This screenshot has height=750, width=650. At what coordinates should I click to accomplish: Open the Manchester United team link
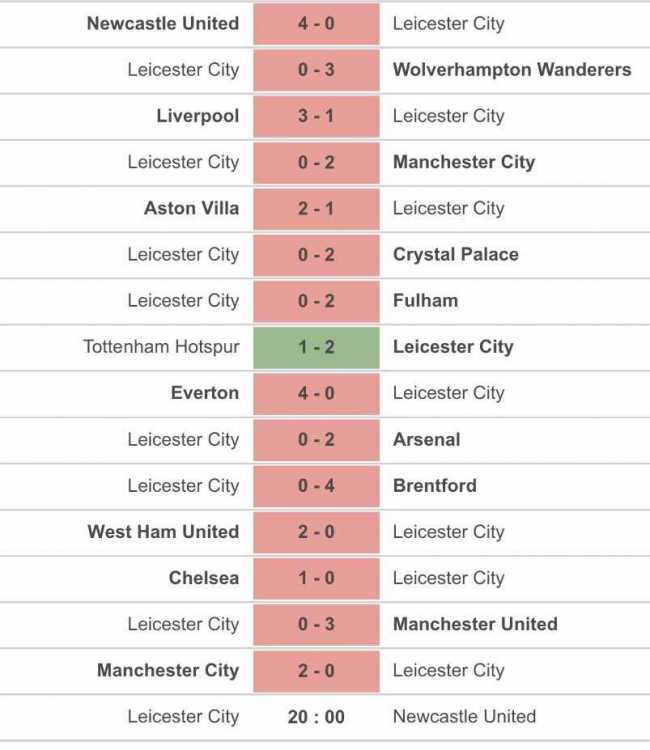point(475,624)
